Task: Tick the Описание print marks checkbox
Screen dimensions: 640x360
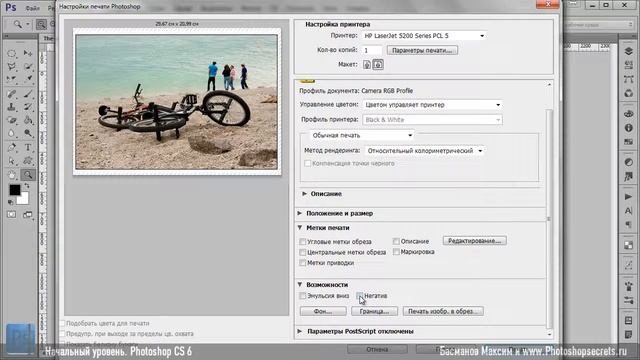Action: click(x=396, y=241)
